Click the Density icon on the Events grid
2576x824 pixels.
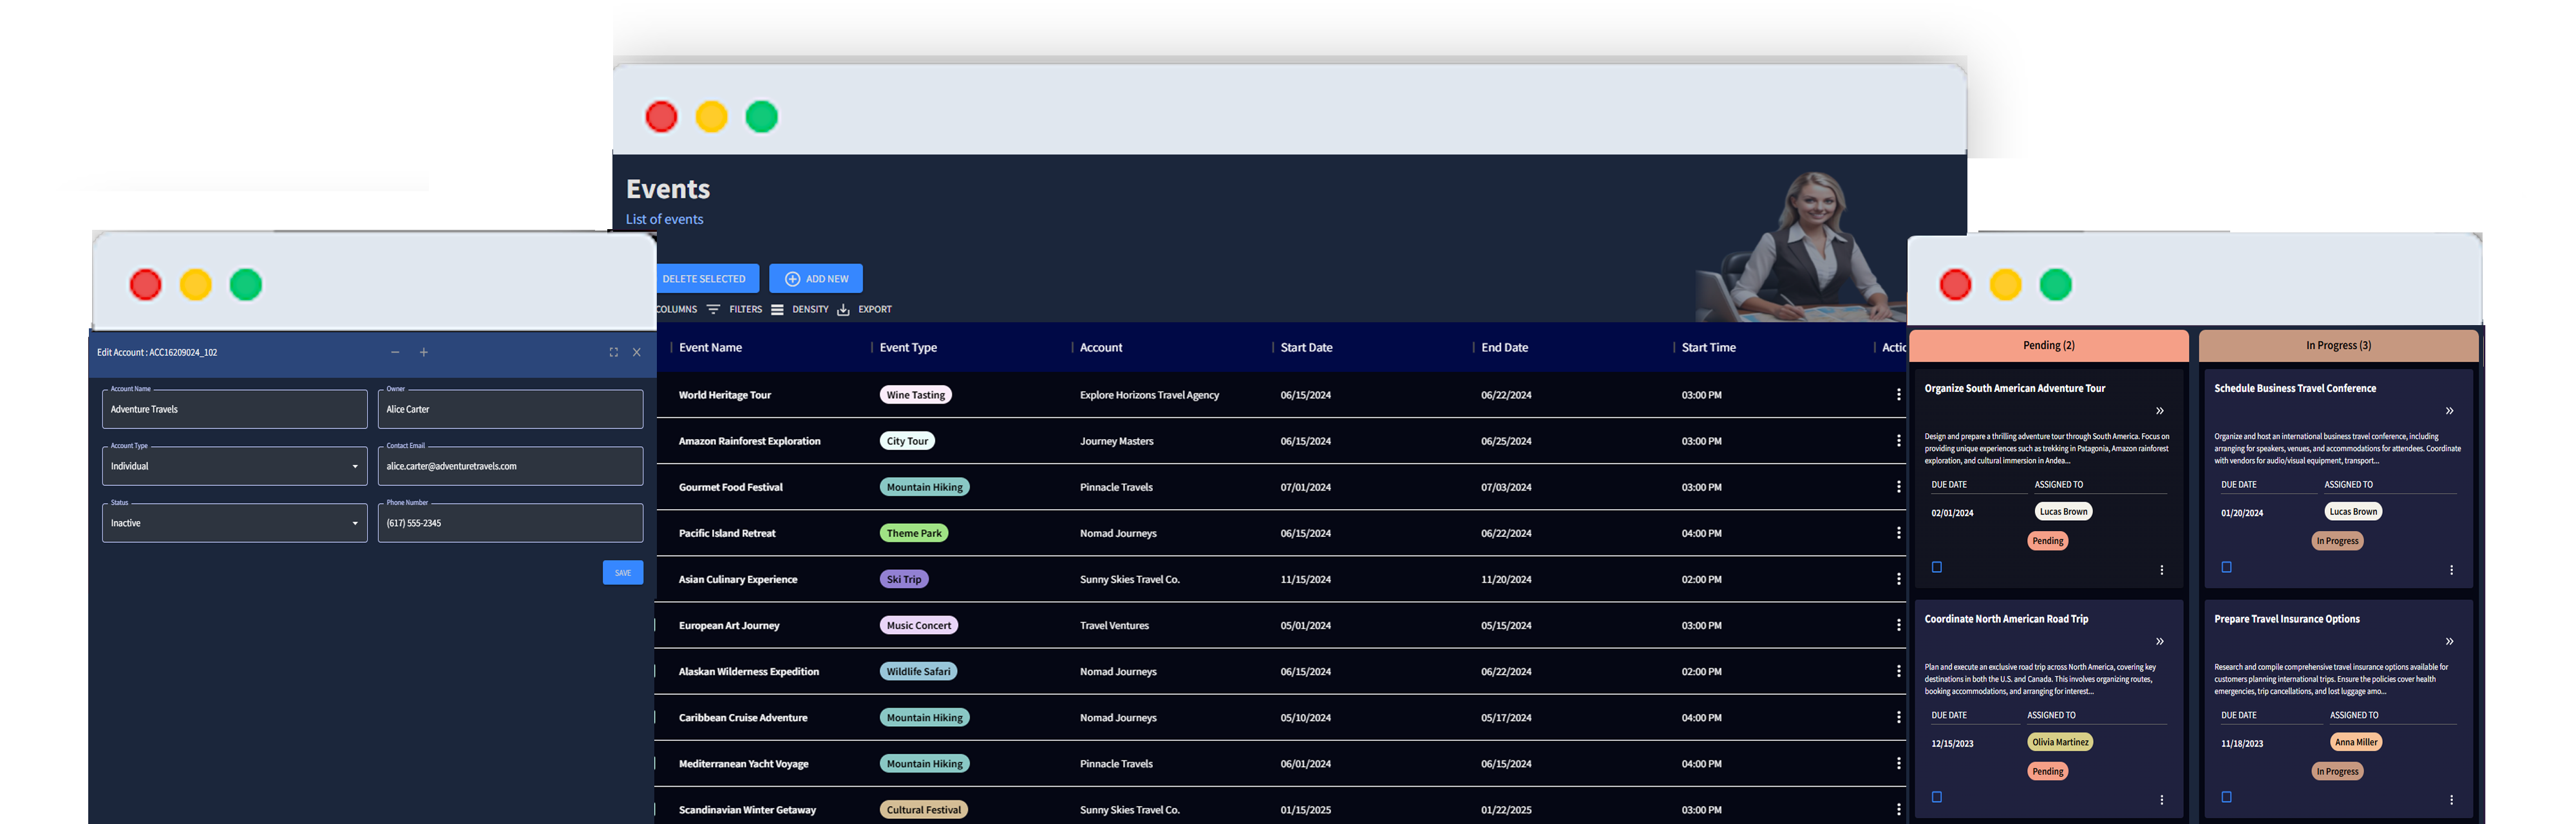click(x=778, y=309)
